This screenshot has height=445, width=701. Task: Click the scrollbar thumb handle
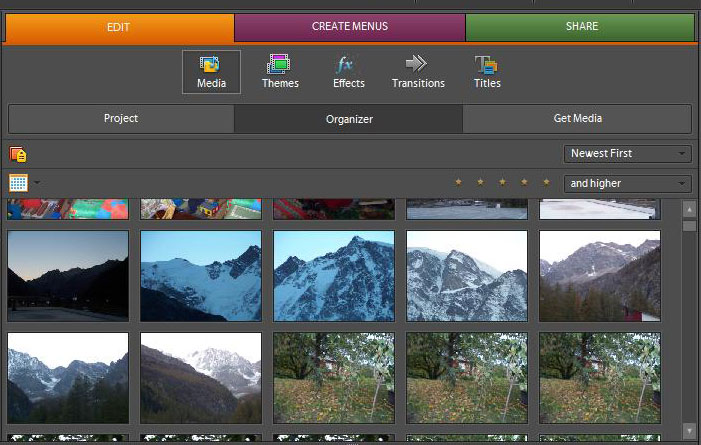pyautogui.click(x=689, y=226)
